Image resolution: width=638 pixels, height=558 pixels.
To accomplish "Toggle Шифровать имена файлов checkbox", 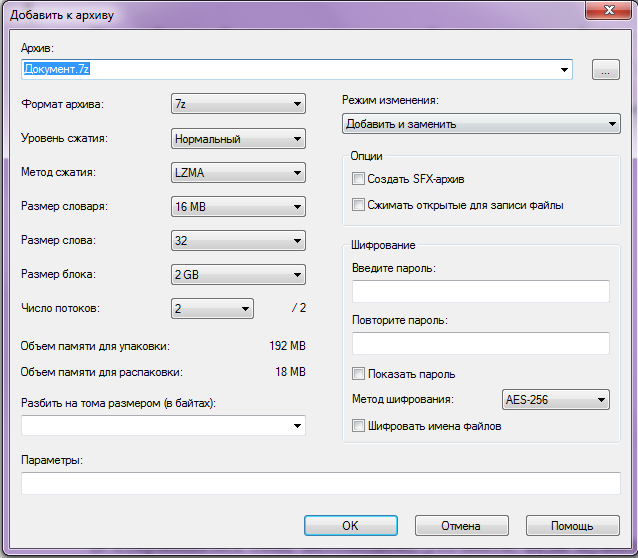I will point(358,426).
